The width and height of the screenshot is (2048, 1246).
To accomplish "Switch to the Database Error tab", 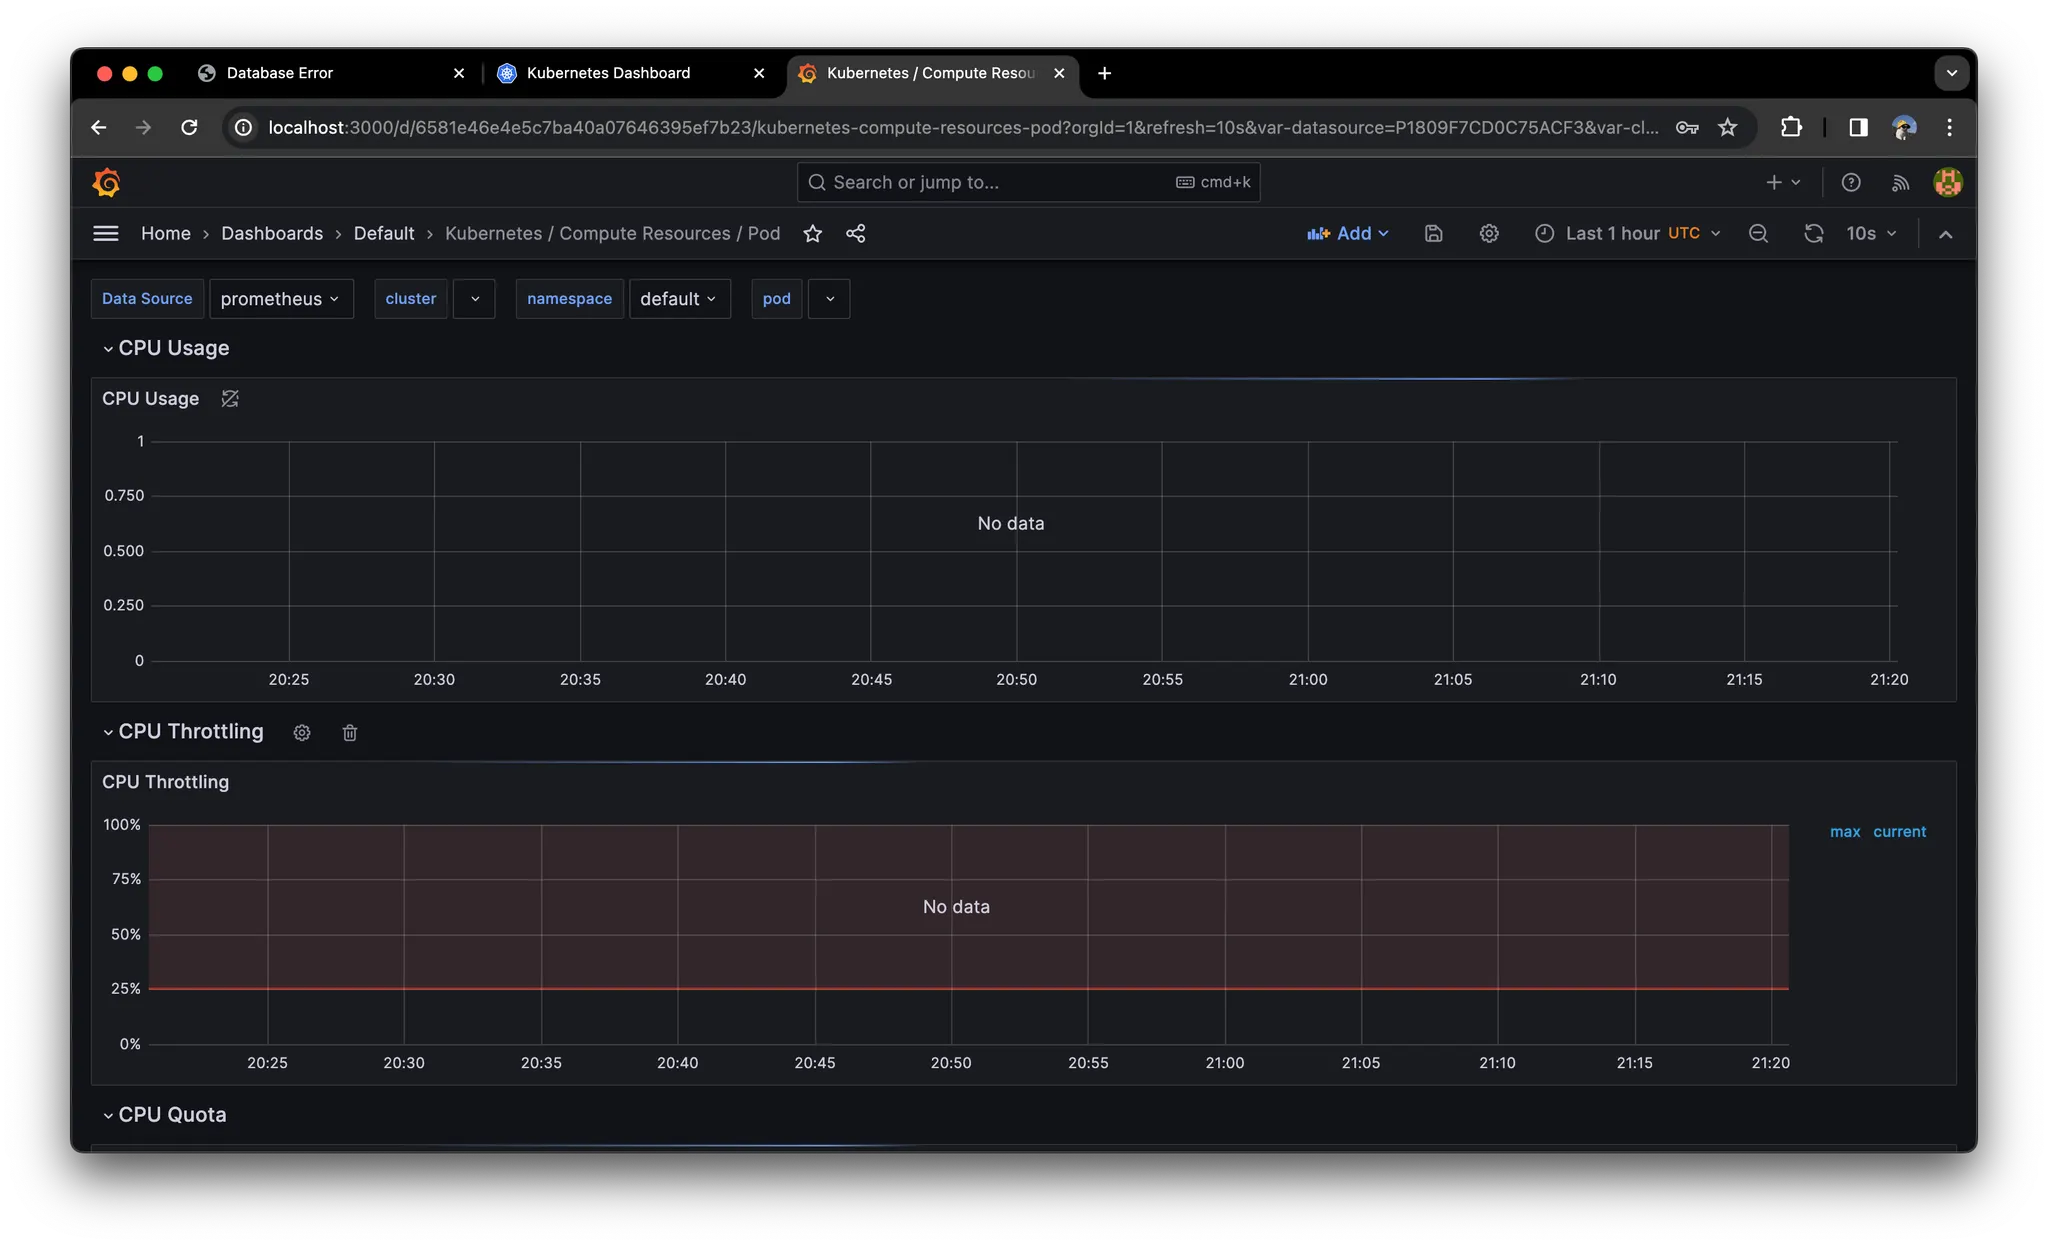I will (x=280, y=73).
